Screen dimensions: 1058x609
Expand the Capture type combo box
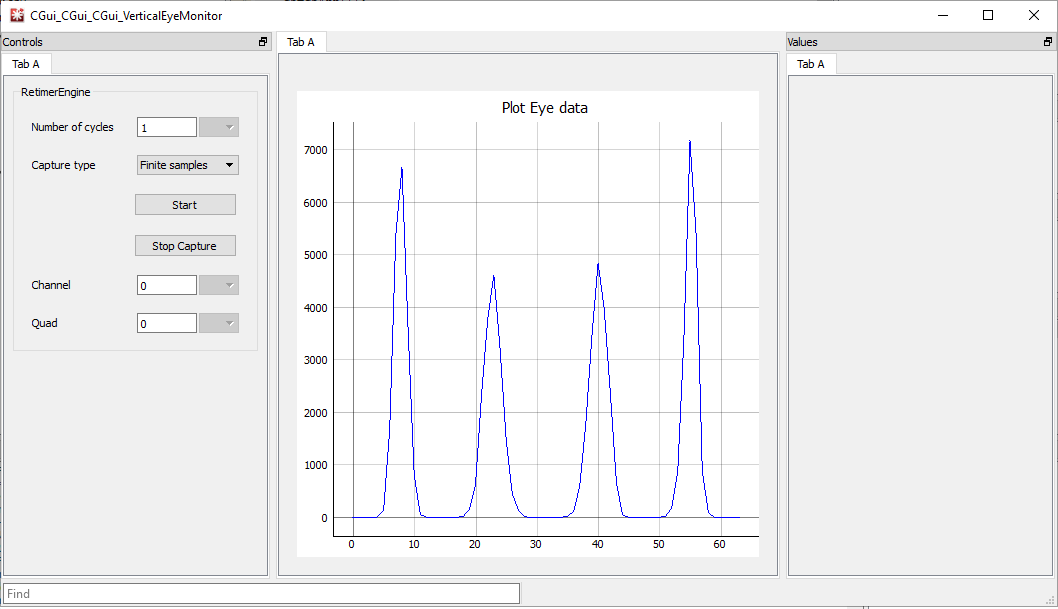[x=187, y=165]
